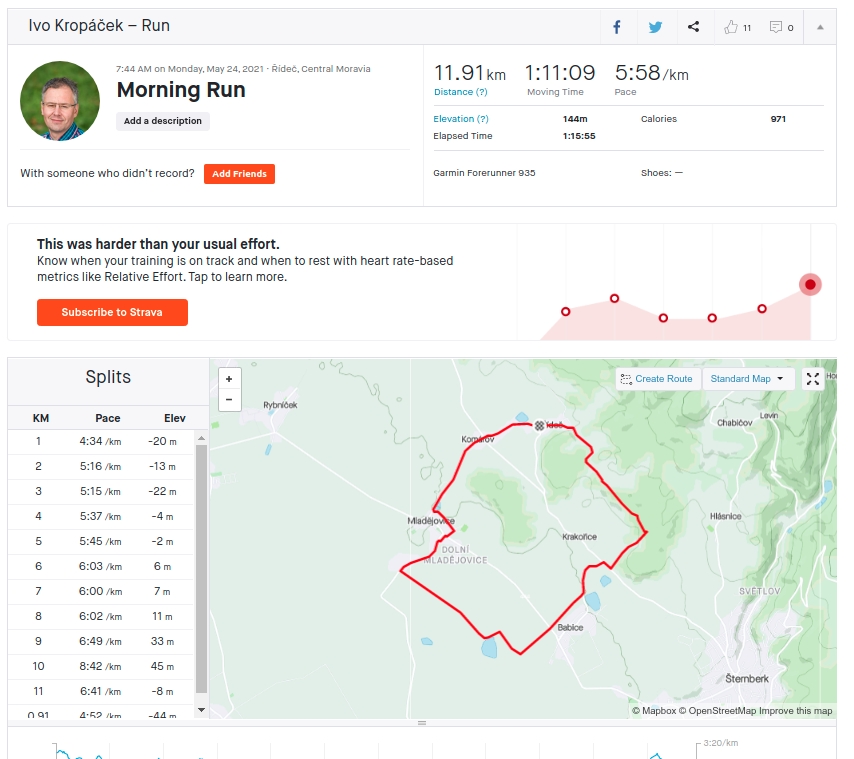
Task: Share the run on Facebook
Action: pyautogui.click(x=617, y=27)
